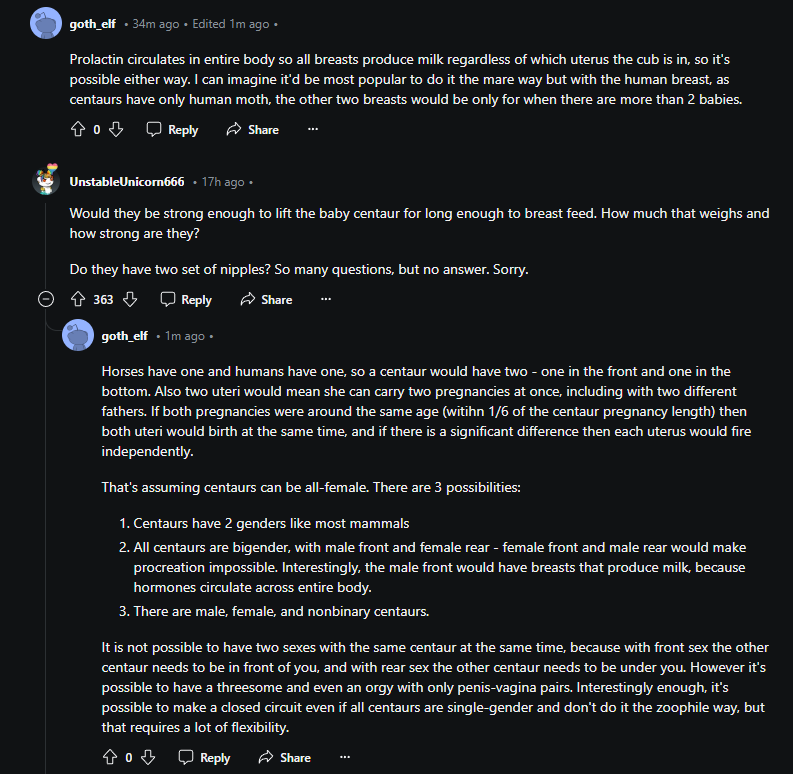Viewport: 793px width, 774px height.
Task: Share goth_elf's prolactin comment
Action: (252, 129)
